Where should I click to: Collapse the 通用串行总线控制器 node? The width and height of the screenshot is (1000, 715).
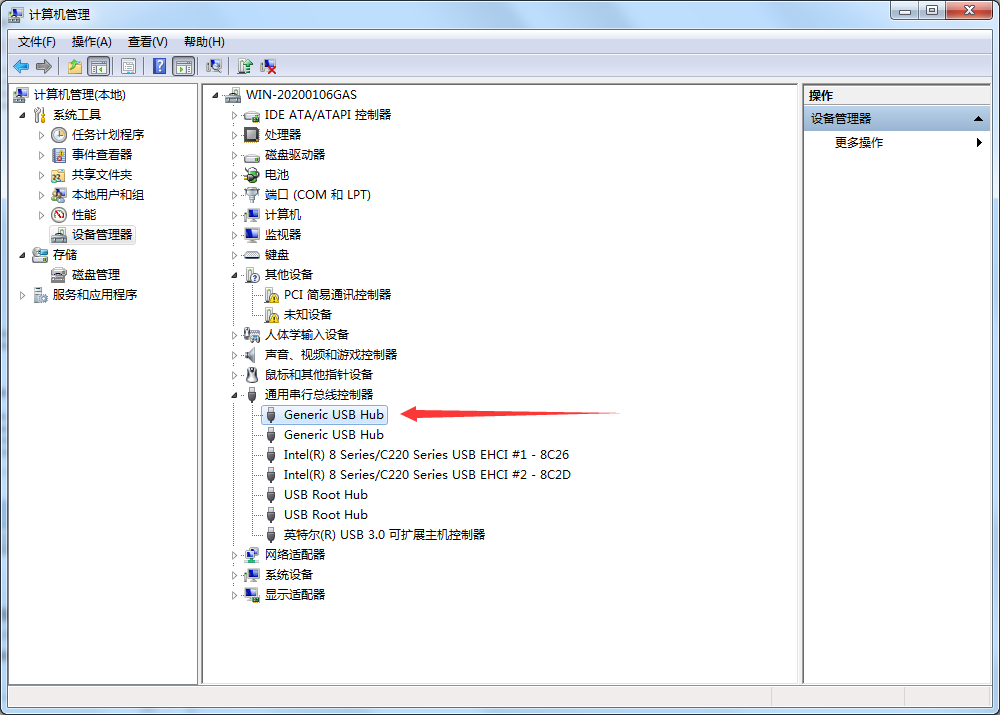point(235,395)
